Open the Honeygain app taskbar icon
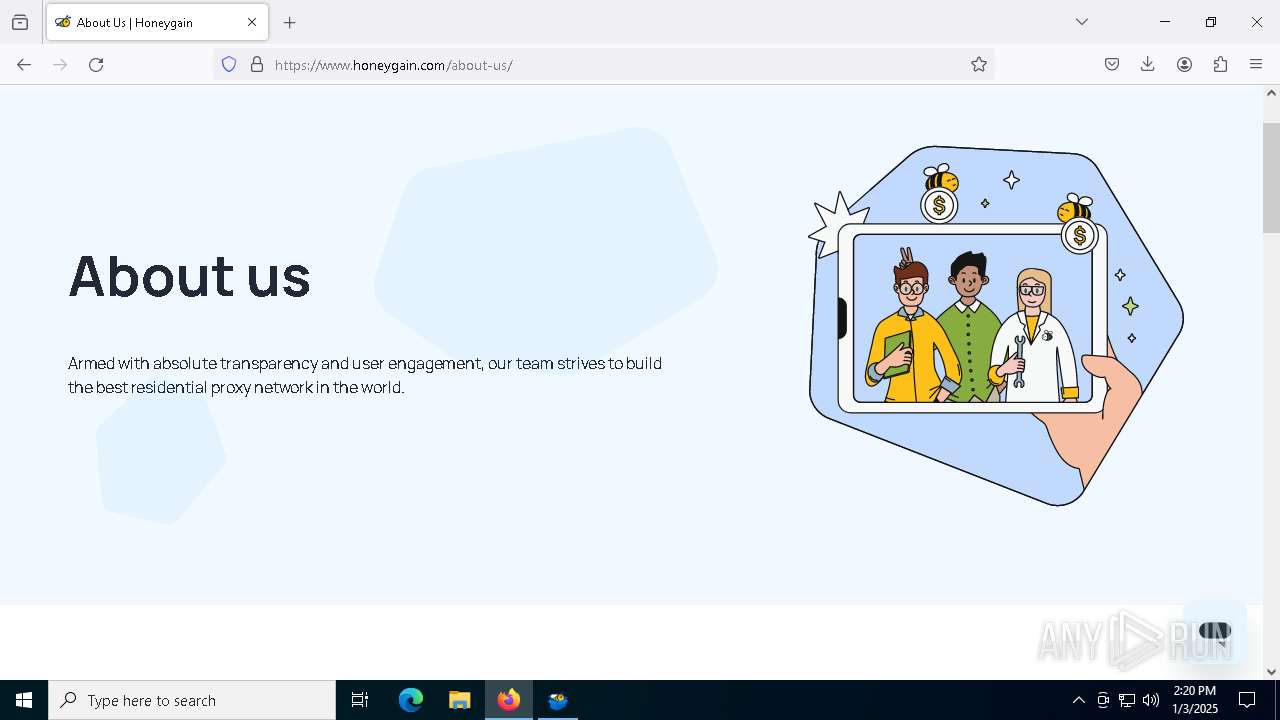 [558, 700]
